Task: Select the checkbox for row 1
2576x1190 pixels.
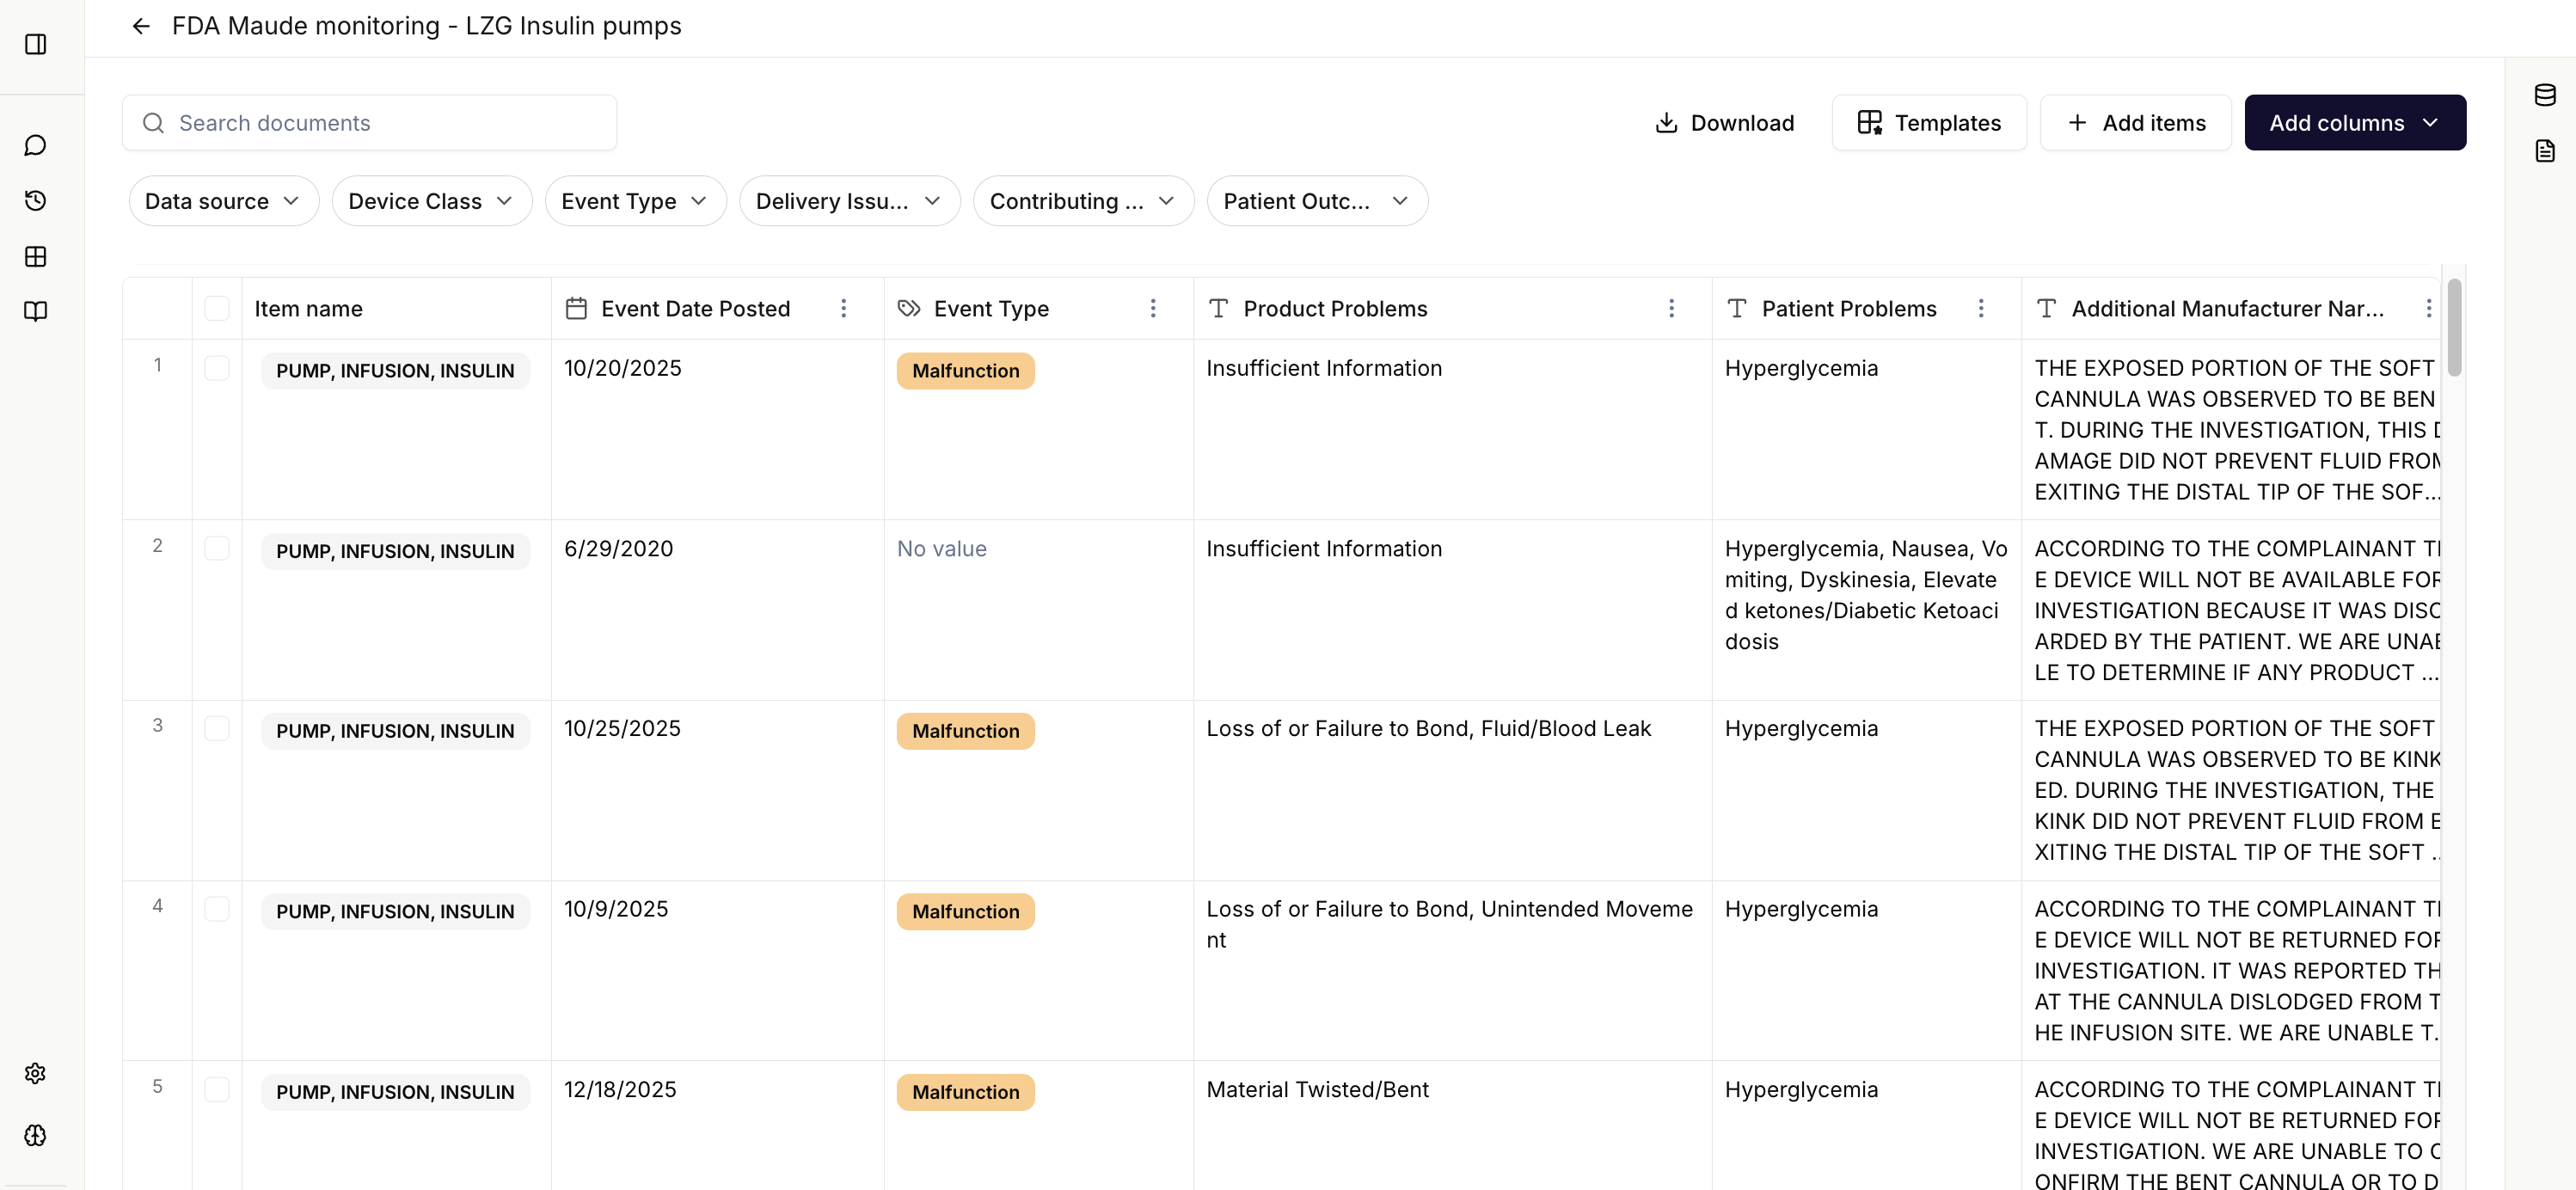Action: tap(217, 368)
